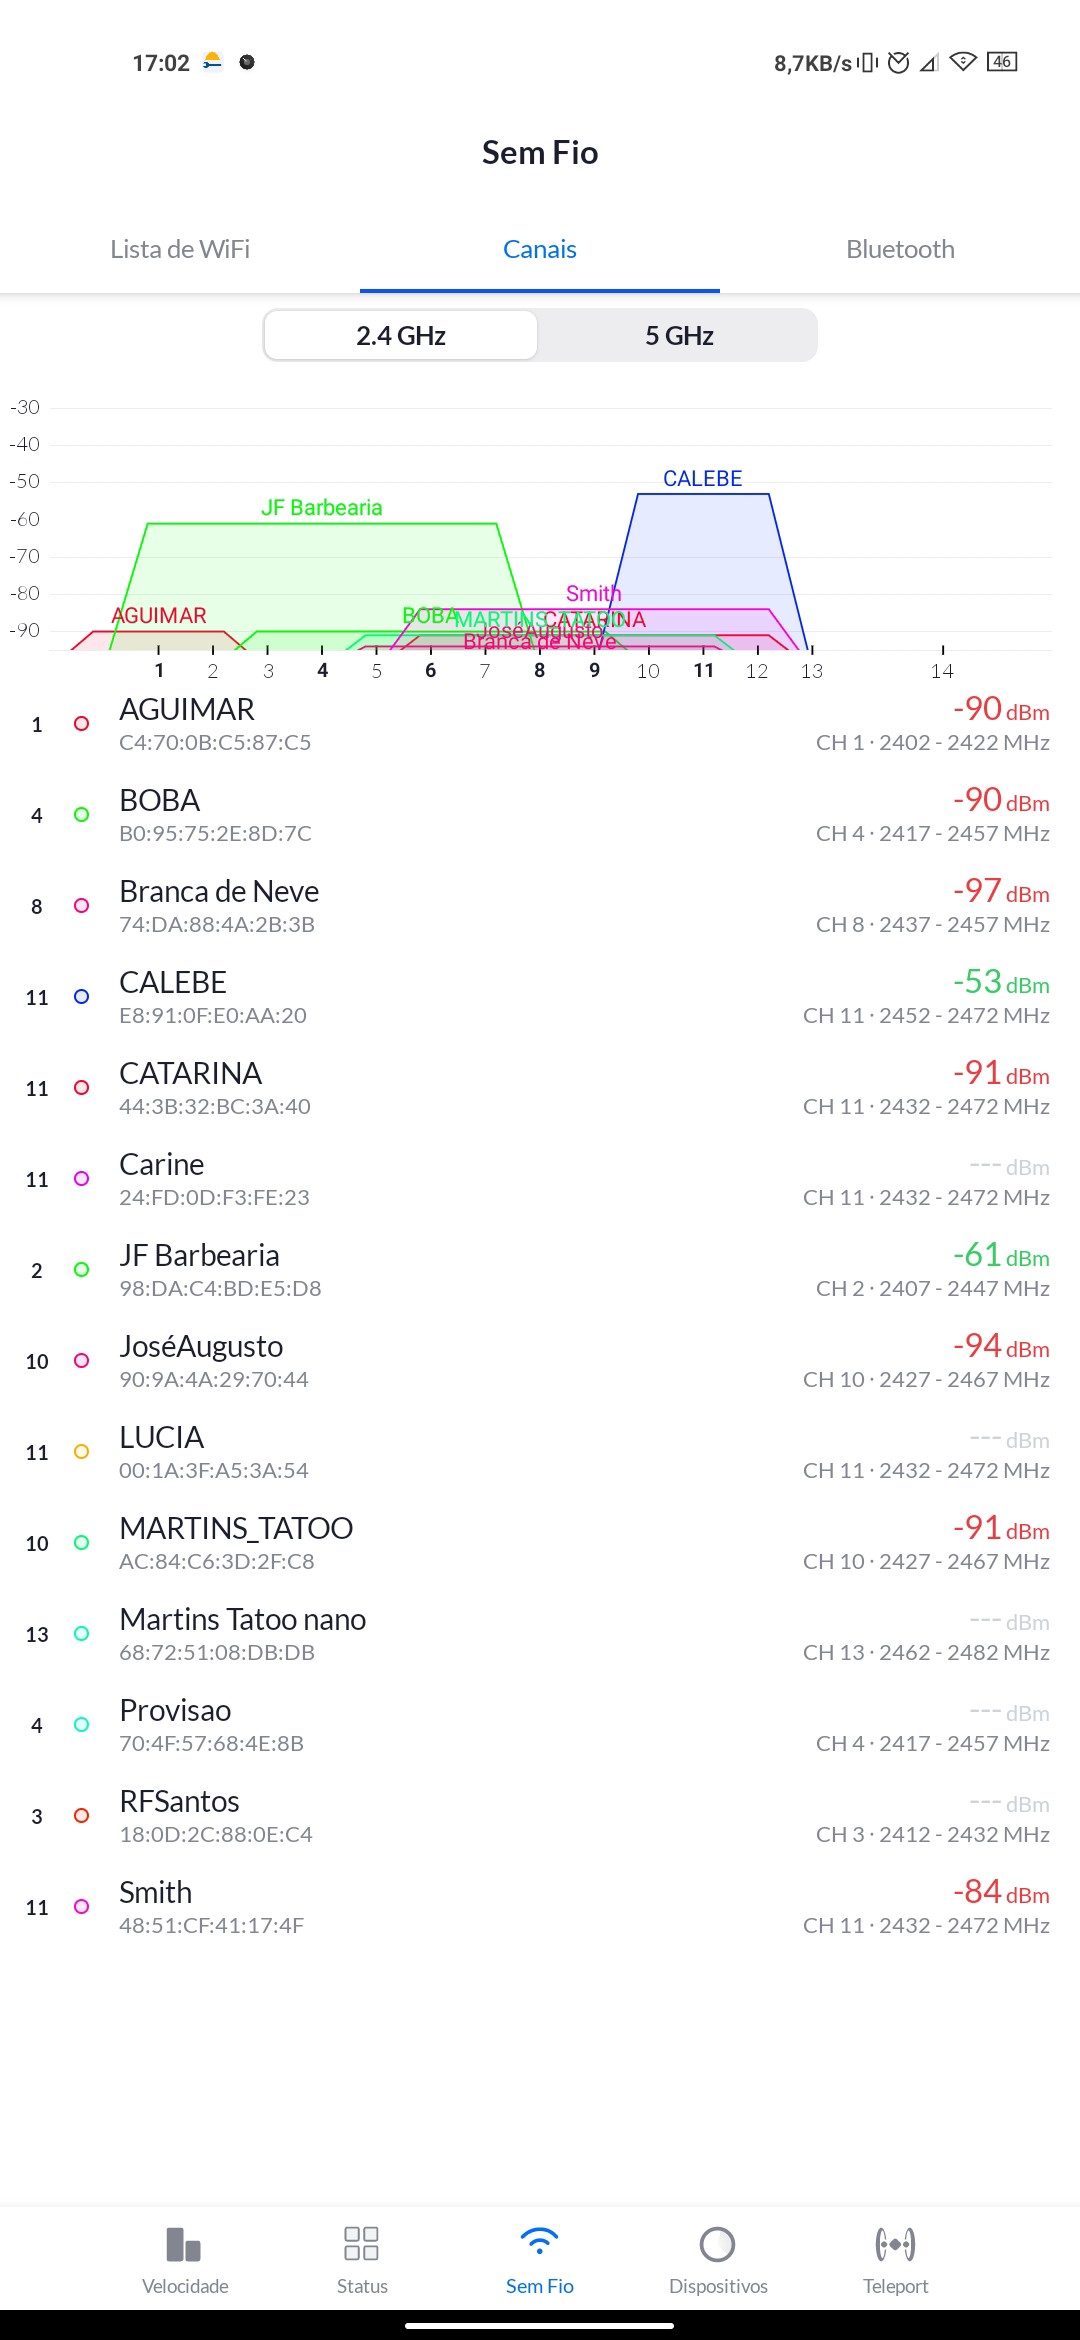
Task: Tap the battery indicator icon
Action: coord(1002,62)
